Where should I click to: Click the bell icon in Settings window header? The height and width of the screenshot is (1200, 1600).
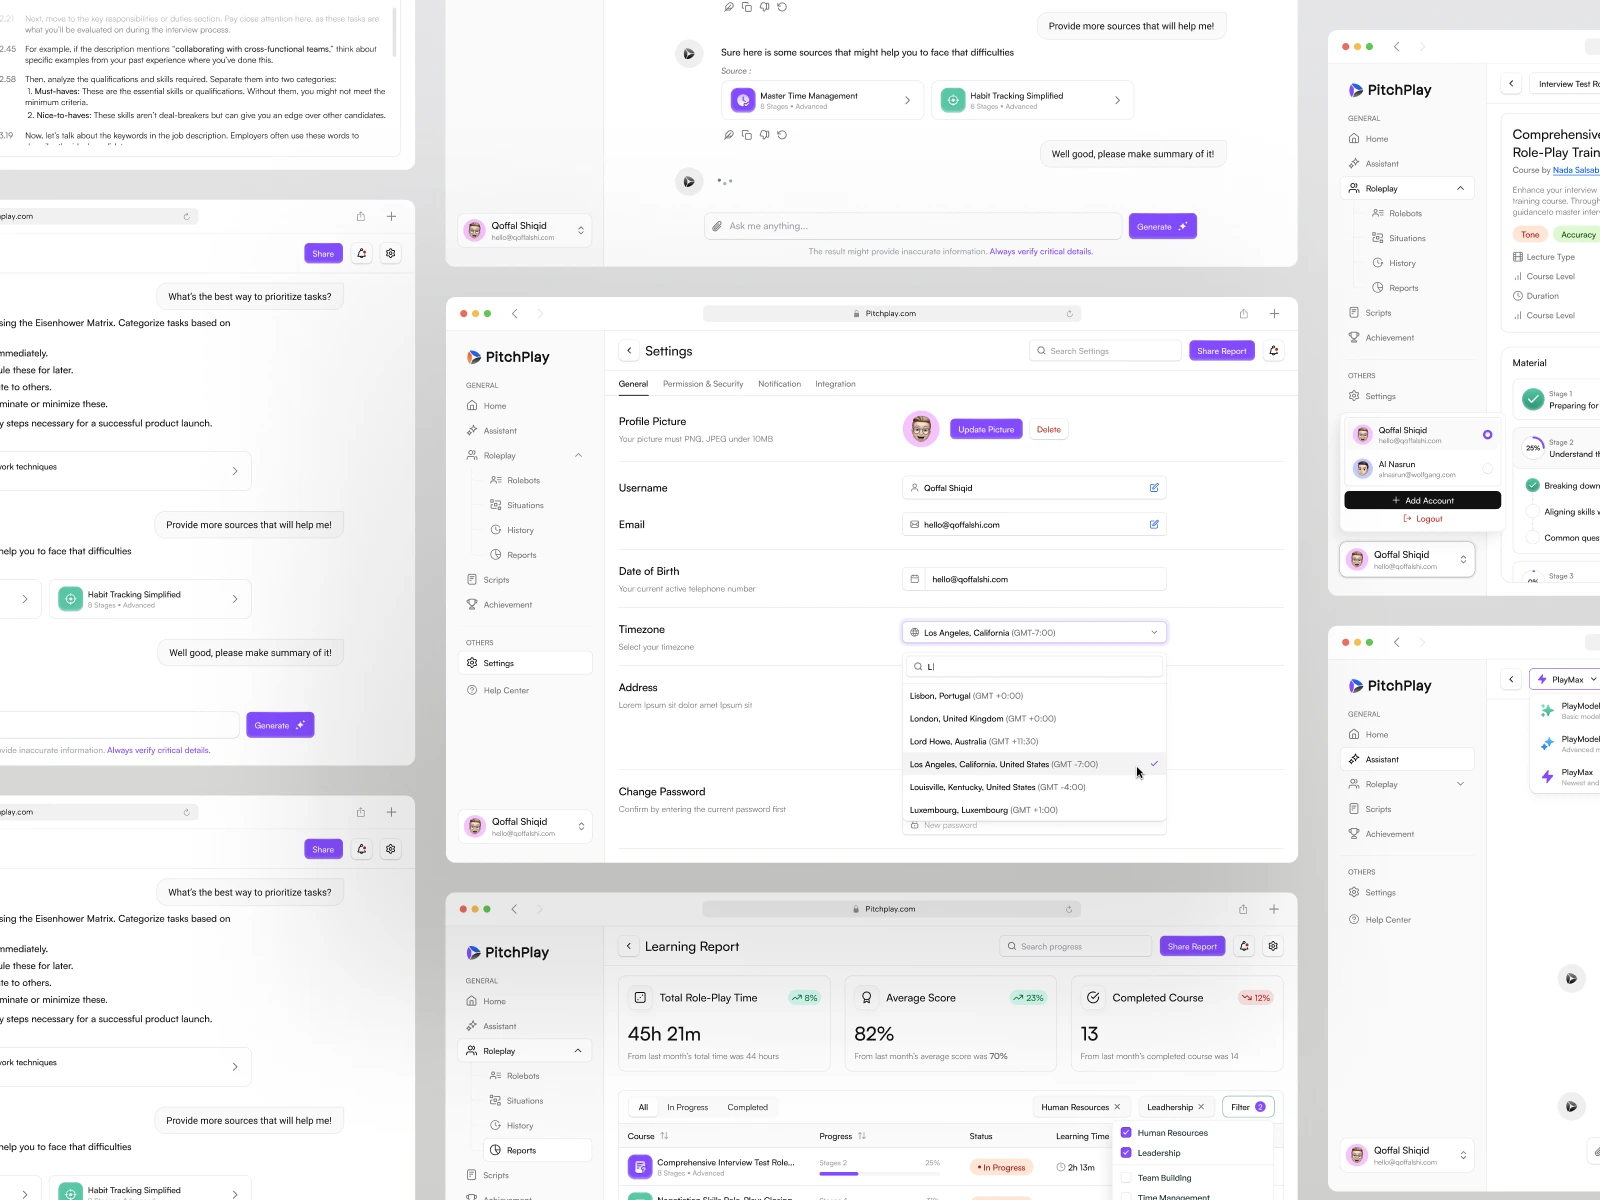[x=1273, y=351]
